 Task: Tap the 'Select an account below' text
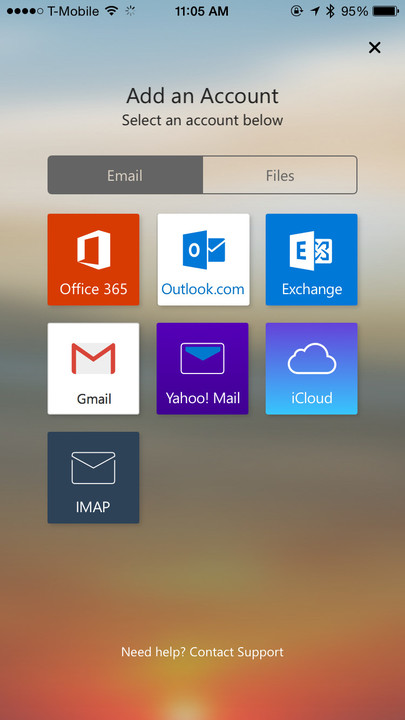coord(202,121)
